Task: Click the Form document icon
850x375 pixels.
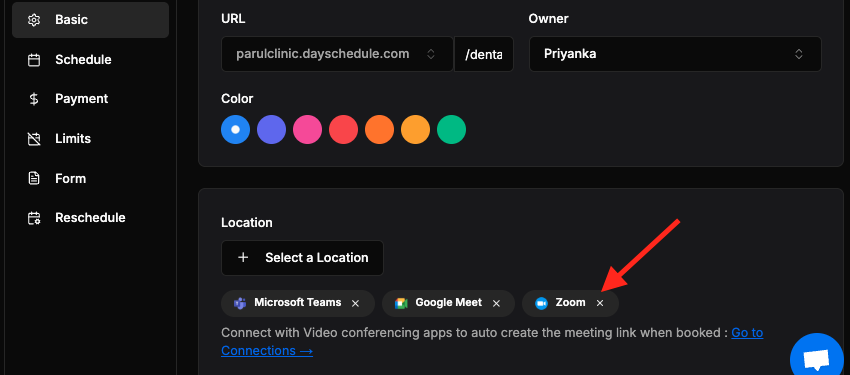Action: click(x=34, y=178)
